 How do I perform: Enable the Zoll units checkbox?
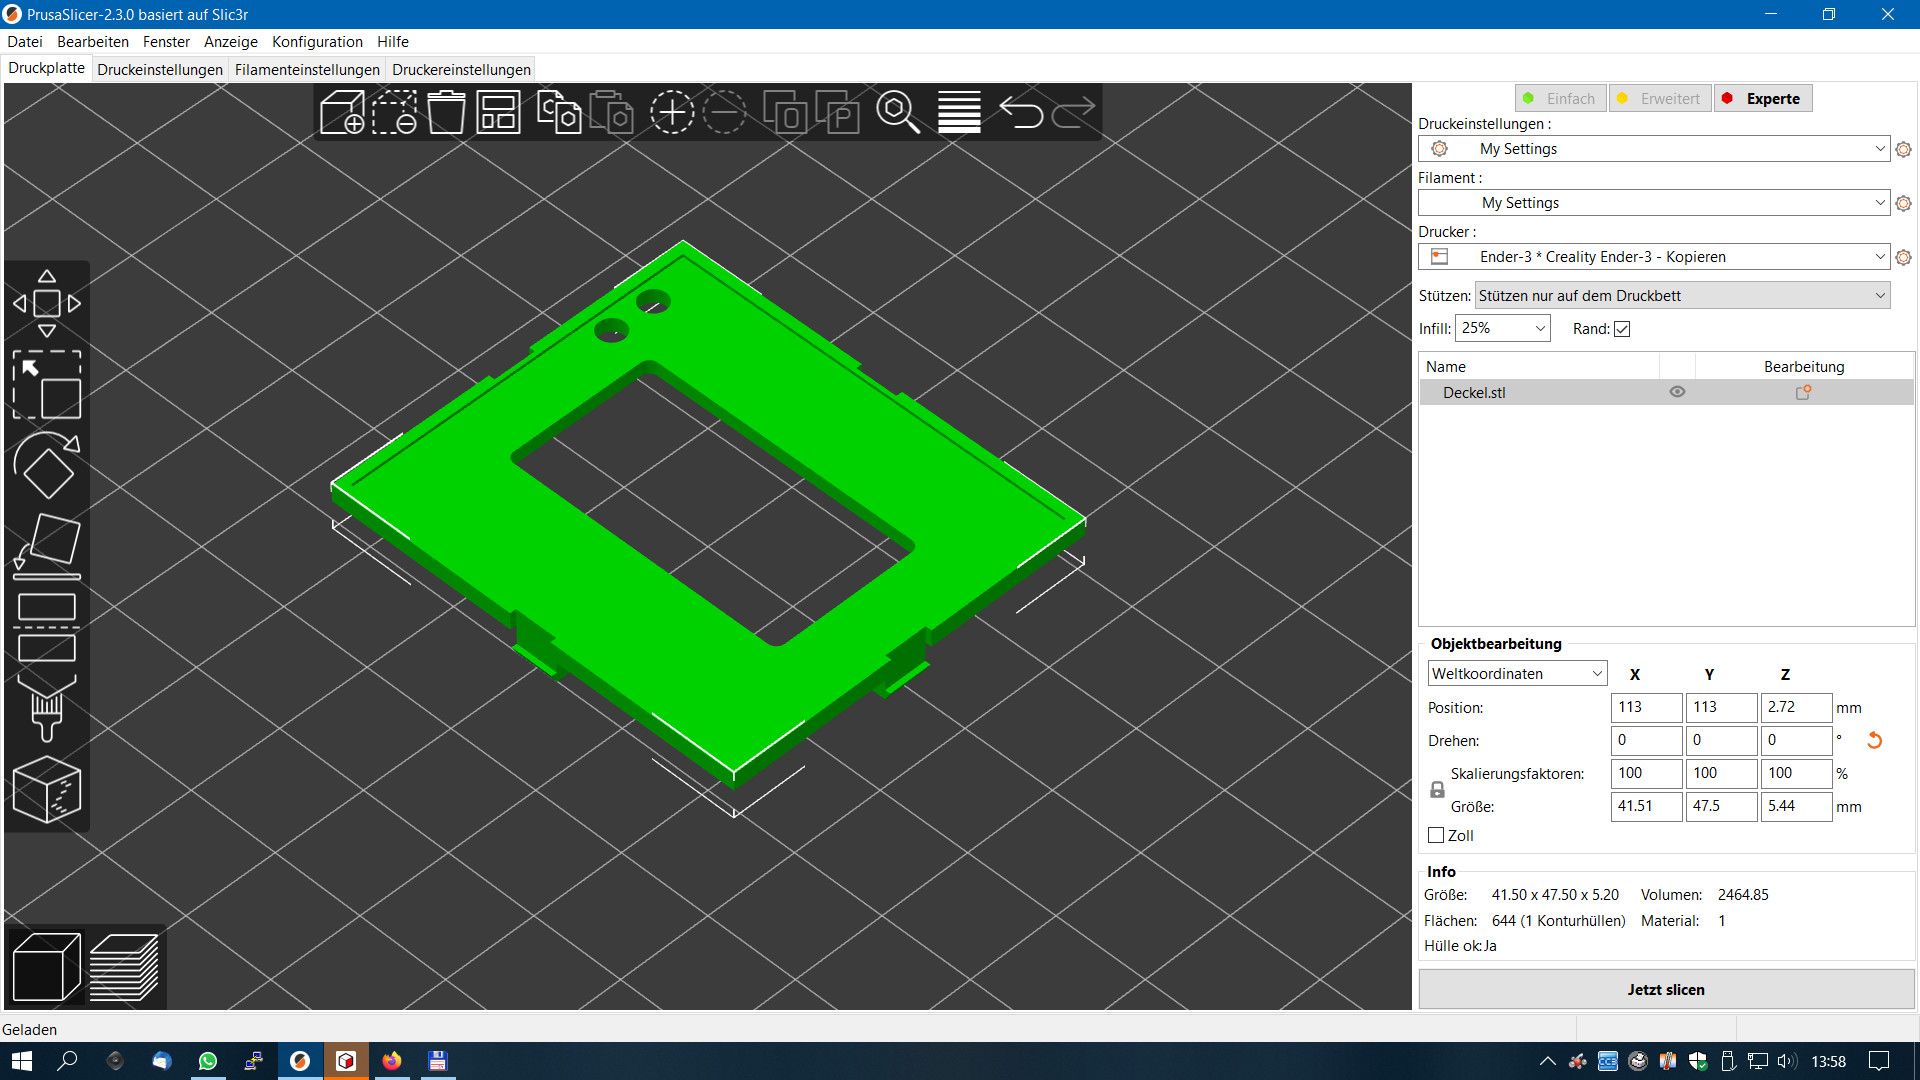1436,835
